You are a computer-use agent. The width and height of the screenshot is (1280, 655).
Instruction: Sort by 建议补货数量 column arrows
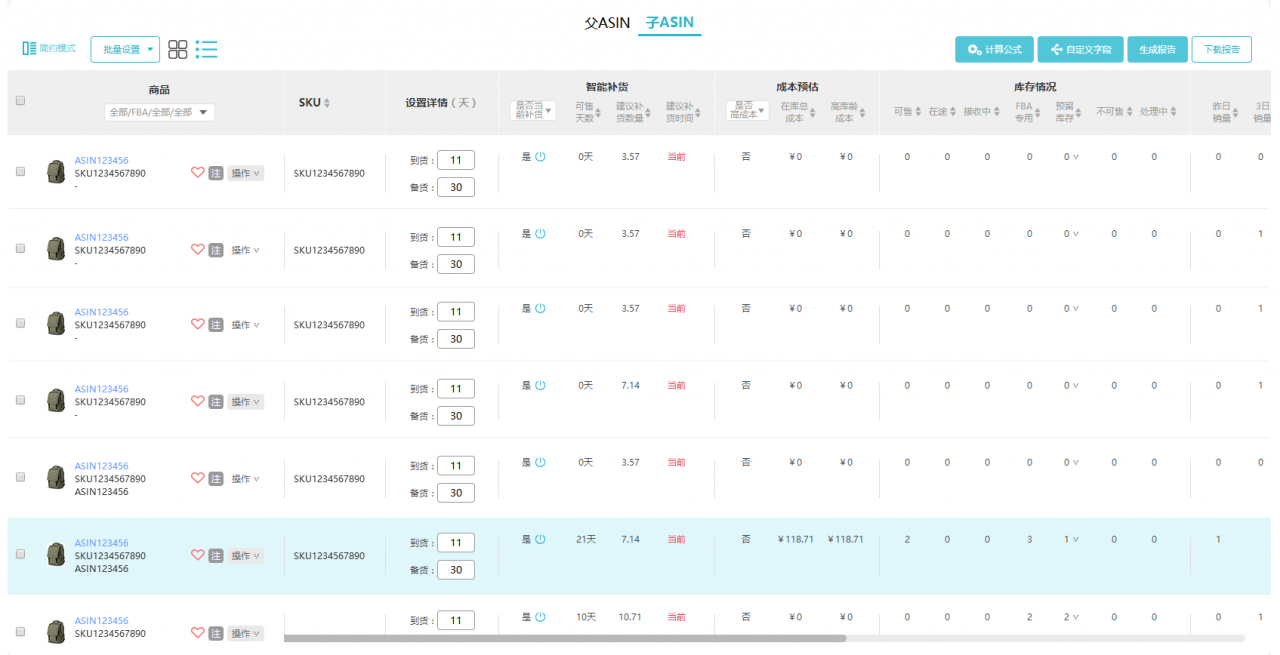[x=647, y=113]
